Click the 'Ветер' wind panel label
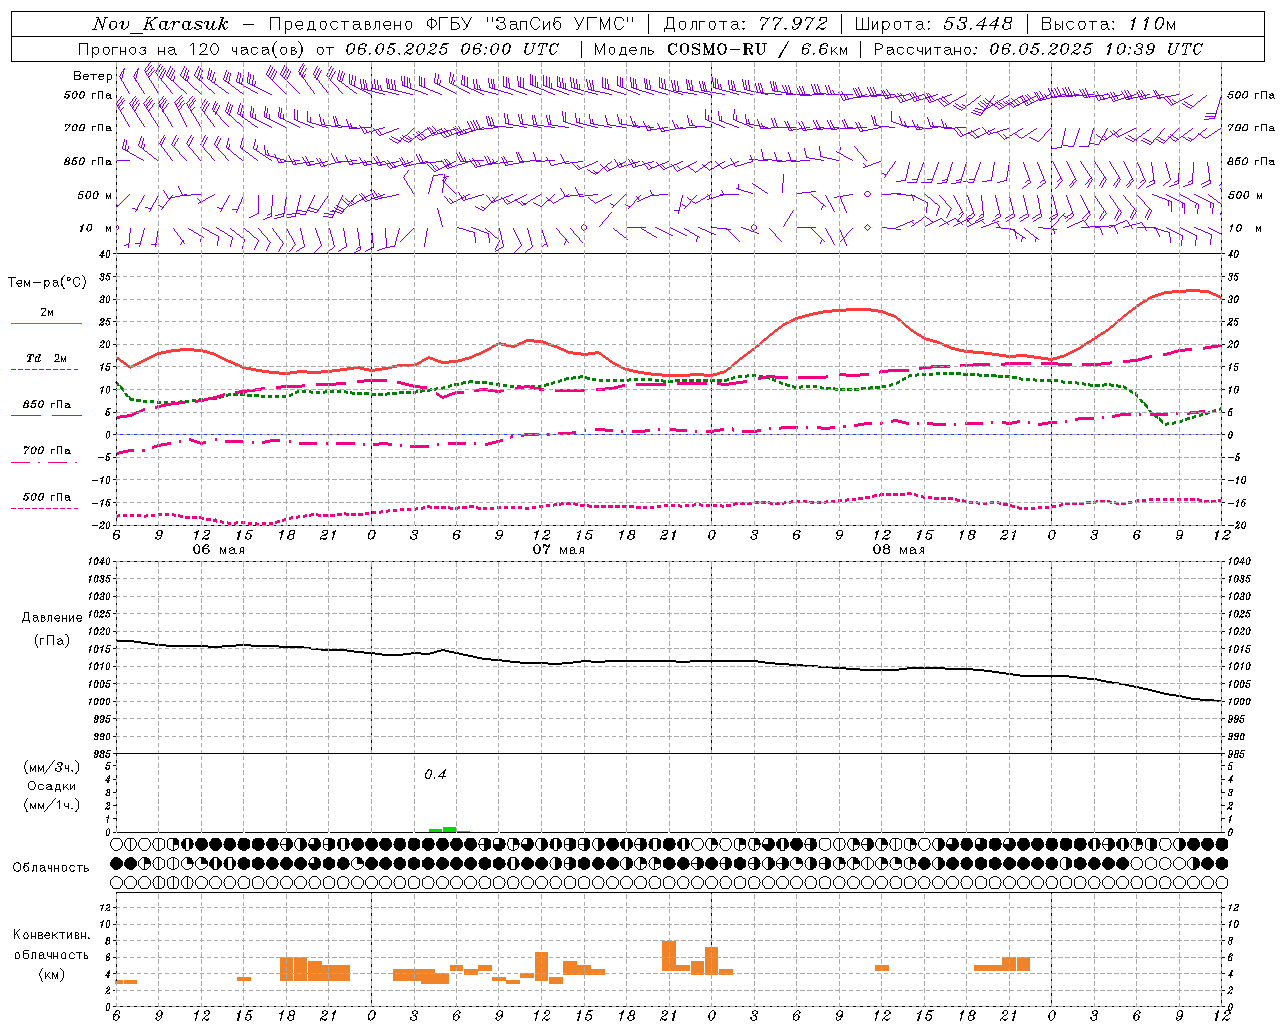This screenshot has width=1280, height=1024. [x=92, y=76]
